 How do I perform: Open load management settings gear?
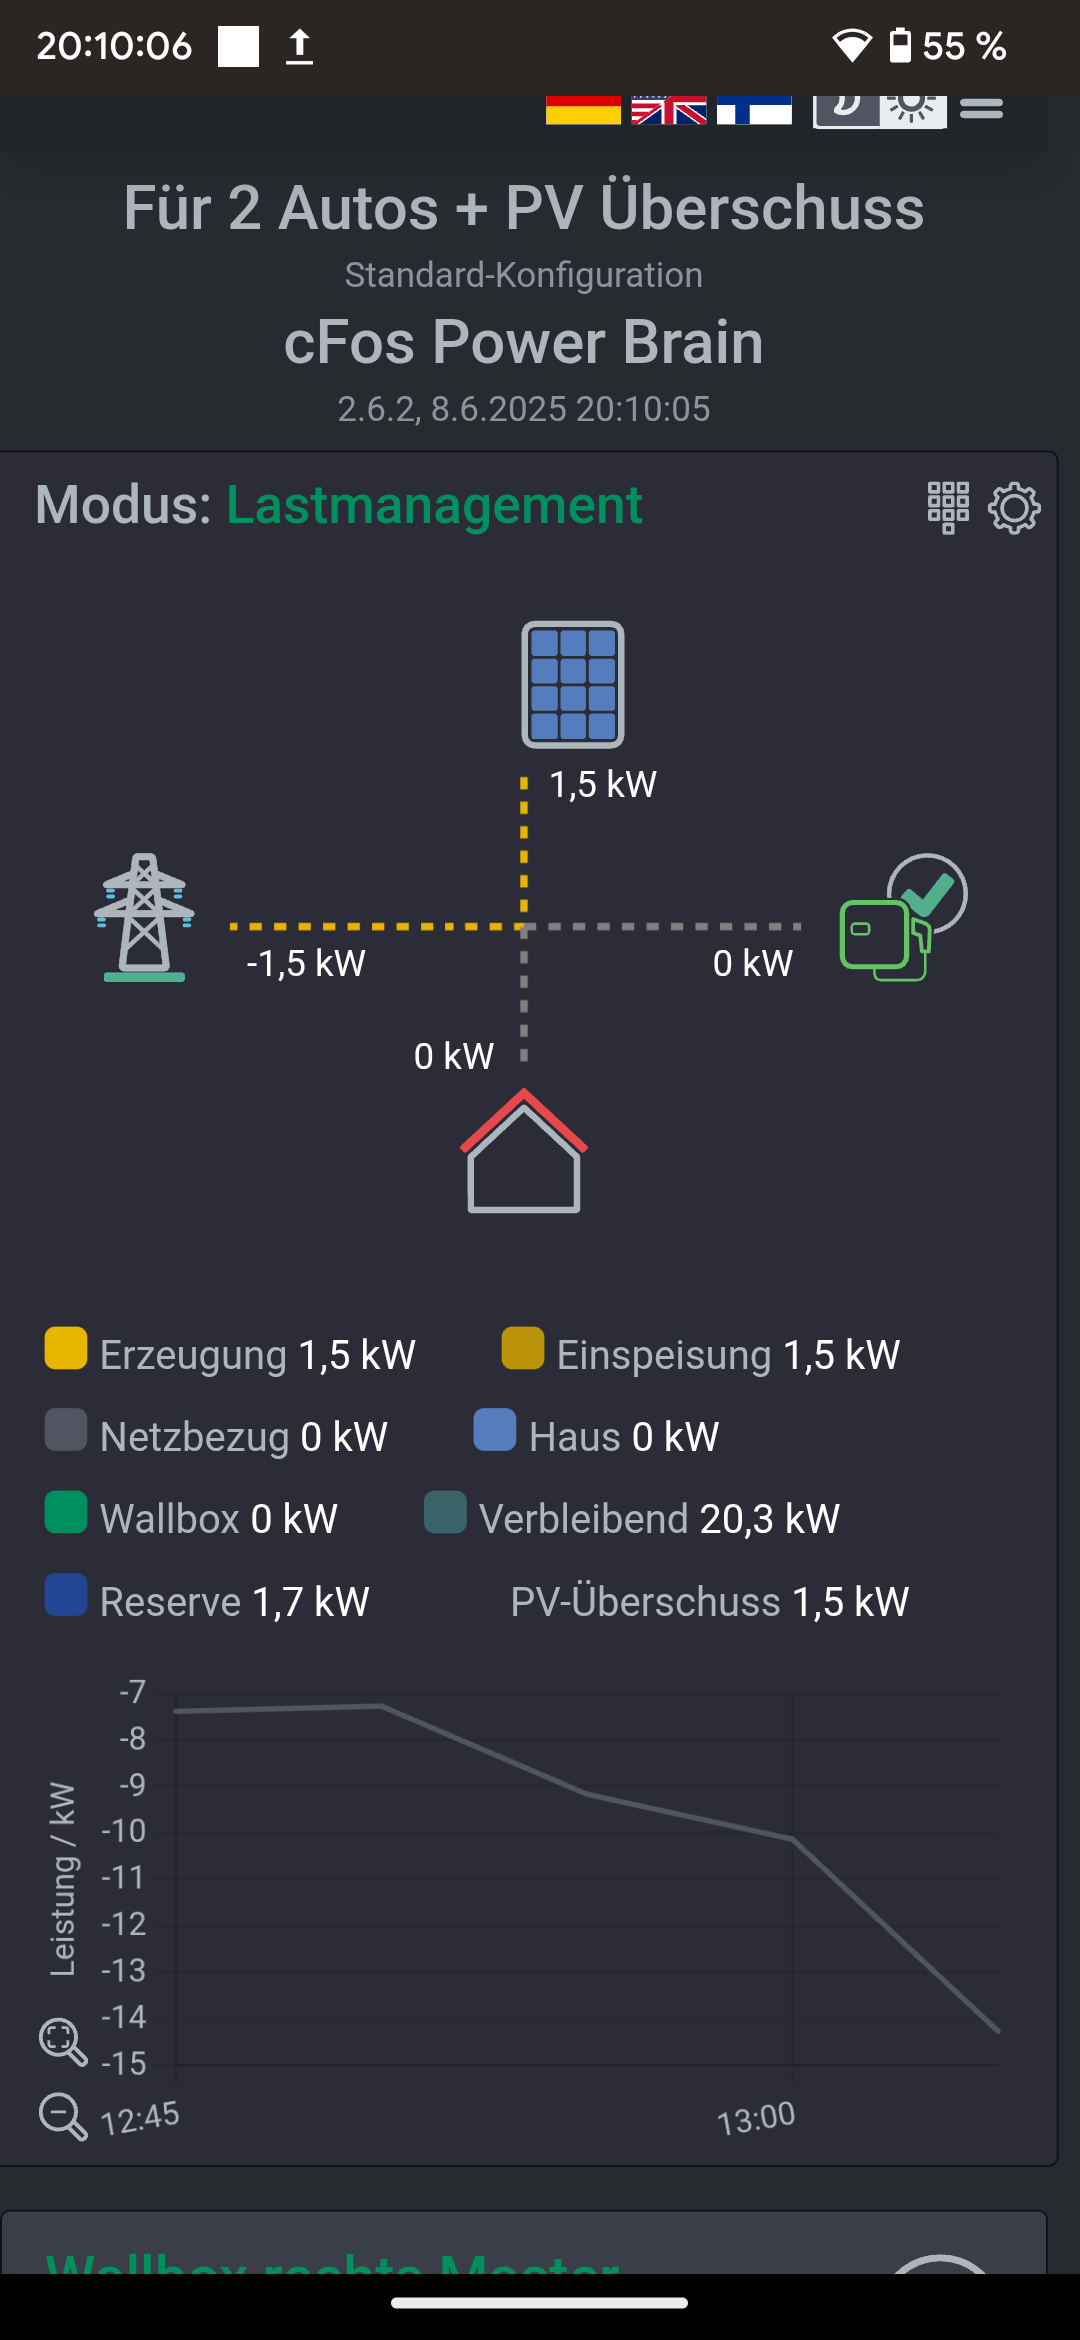tap(1014, 508)
